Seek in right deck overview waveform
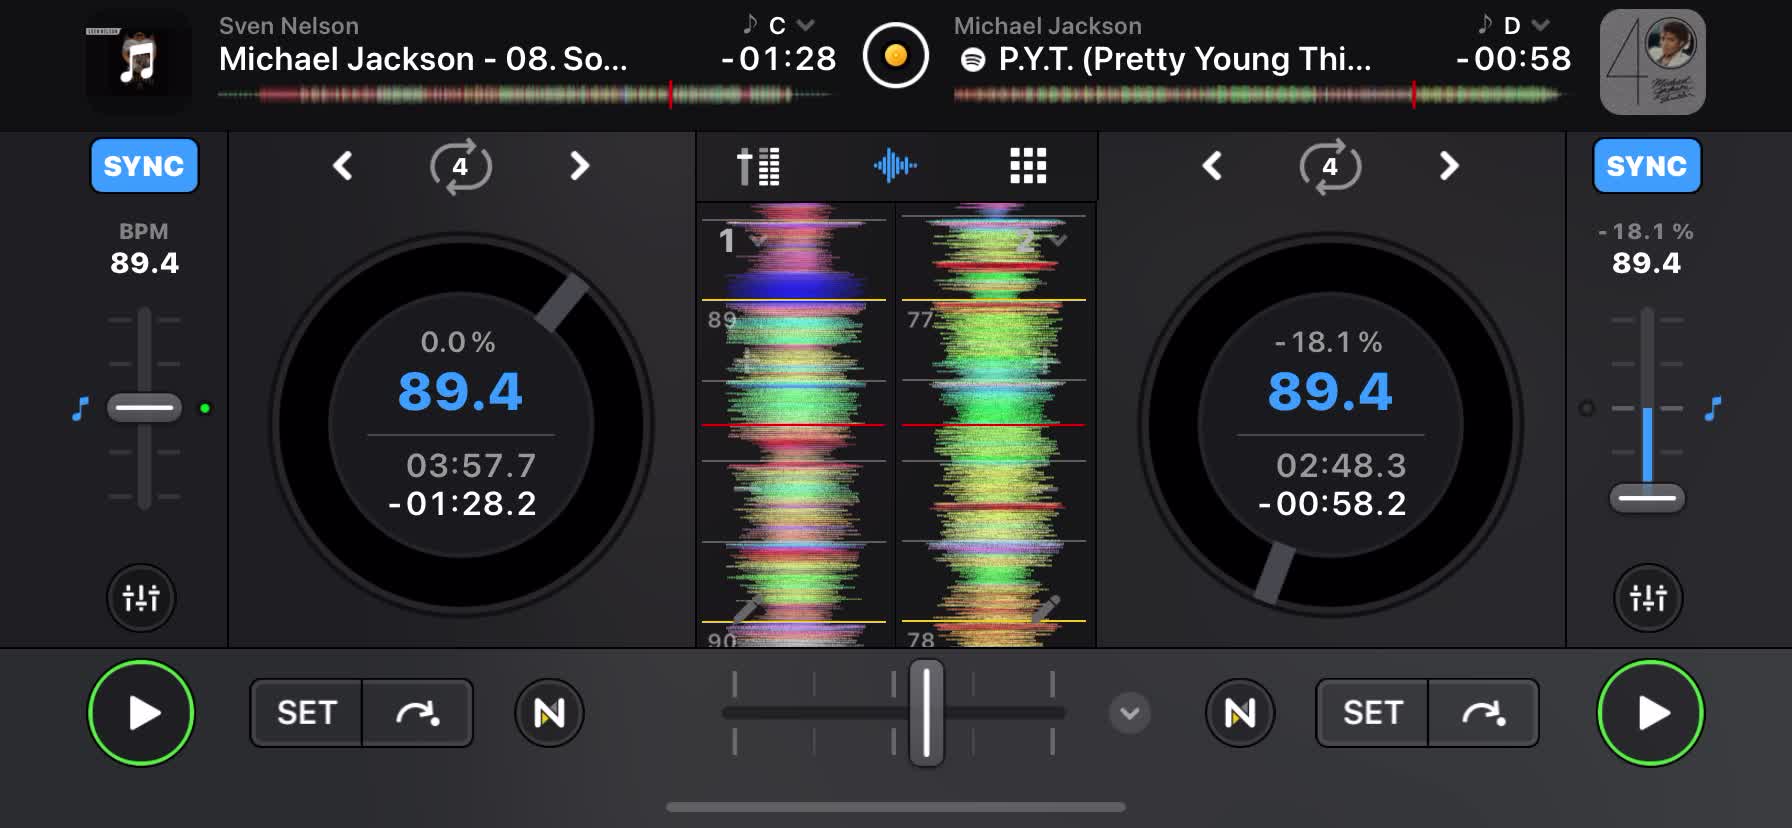The width and height of the screenshot is (1792, 828). coord(1258,95)
